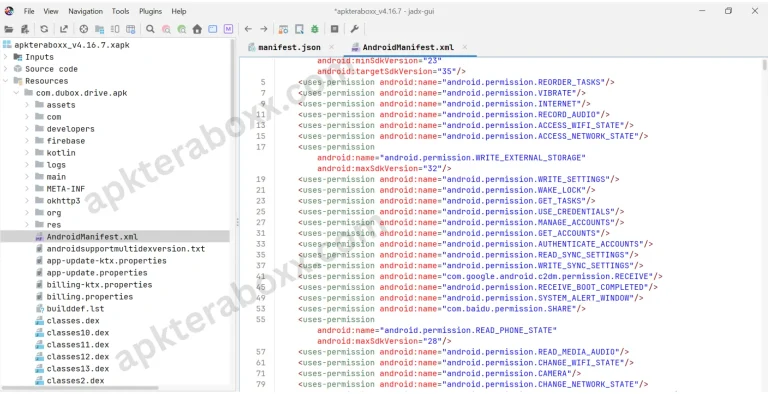768x394 pixels.
Task: Select the AndroidManifest.xml editor tab
Action: [x=408, y=48]
